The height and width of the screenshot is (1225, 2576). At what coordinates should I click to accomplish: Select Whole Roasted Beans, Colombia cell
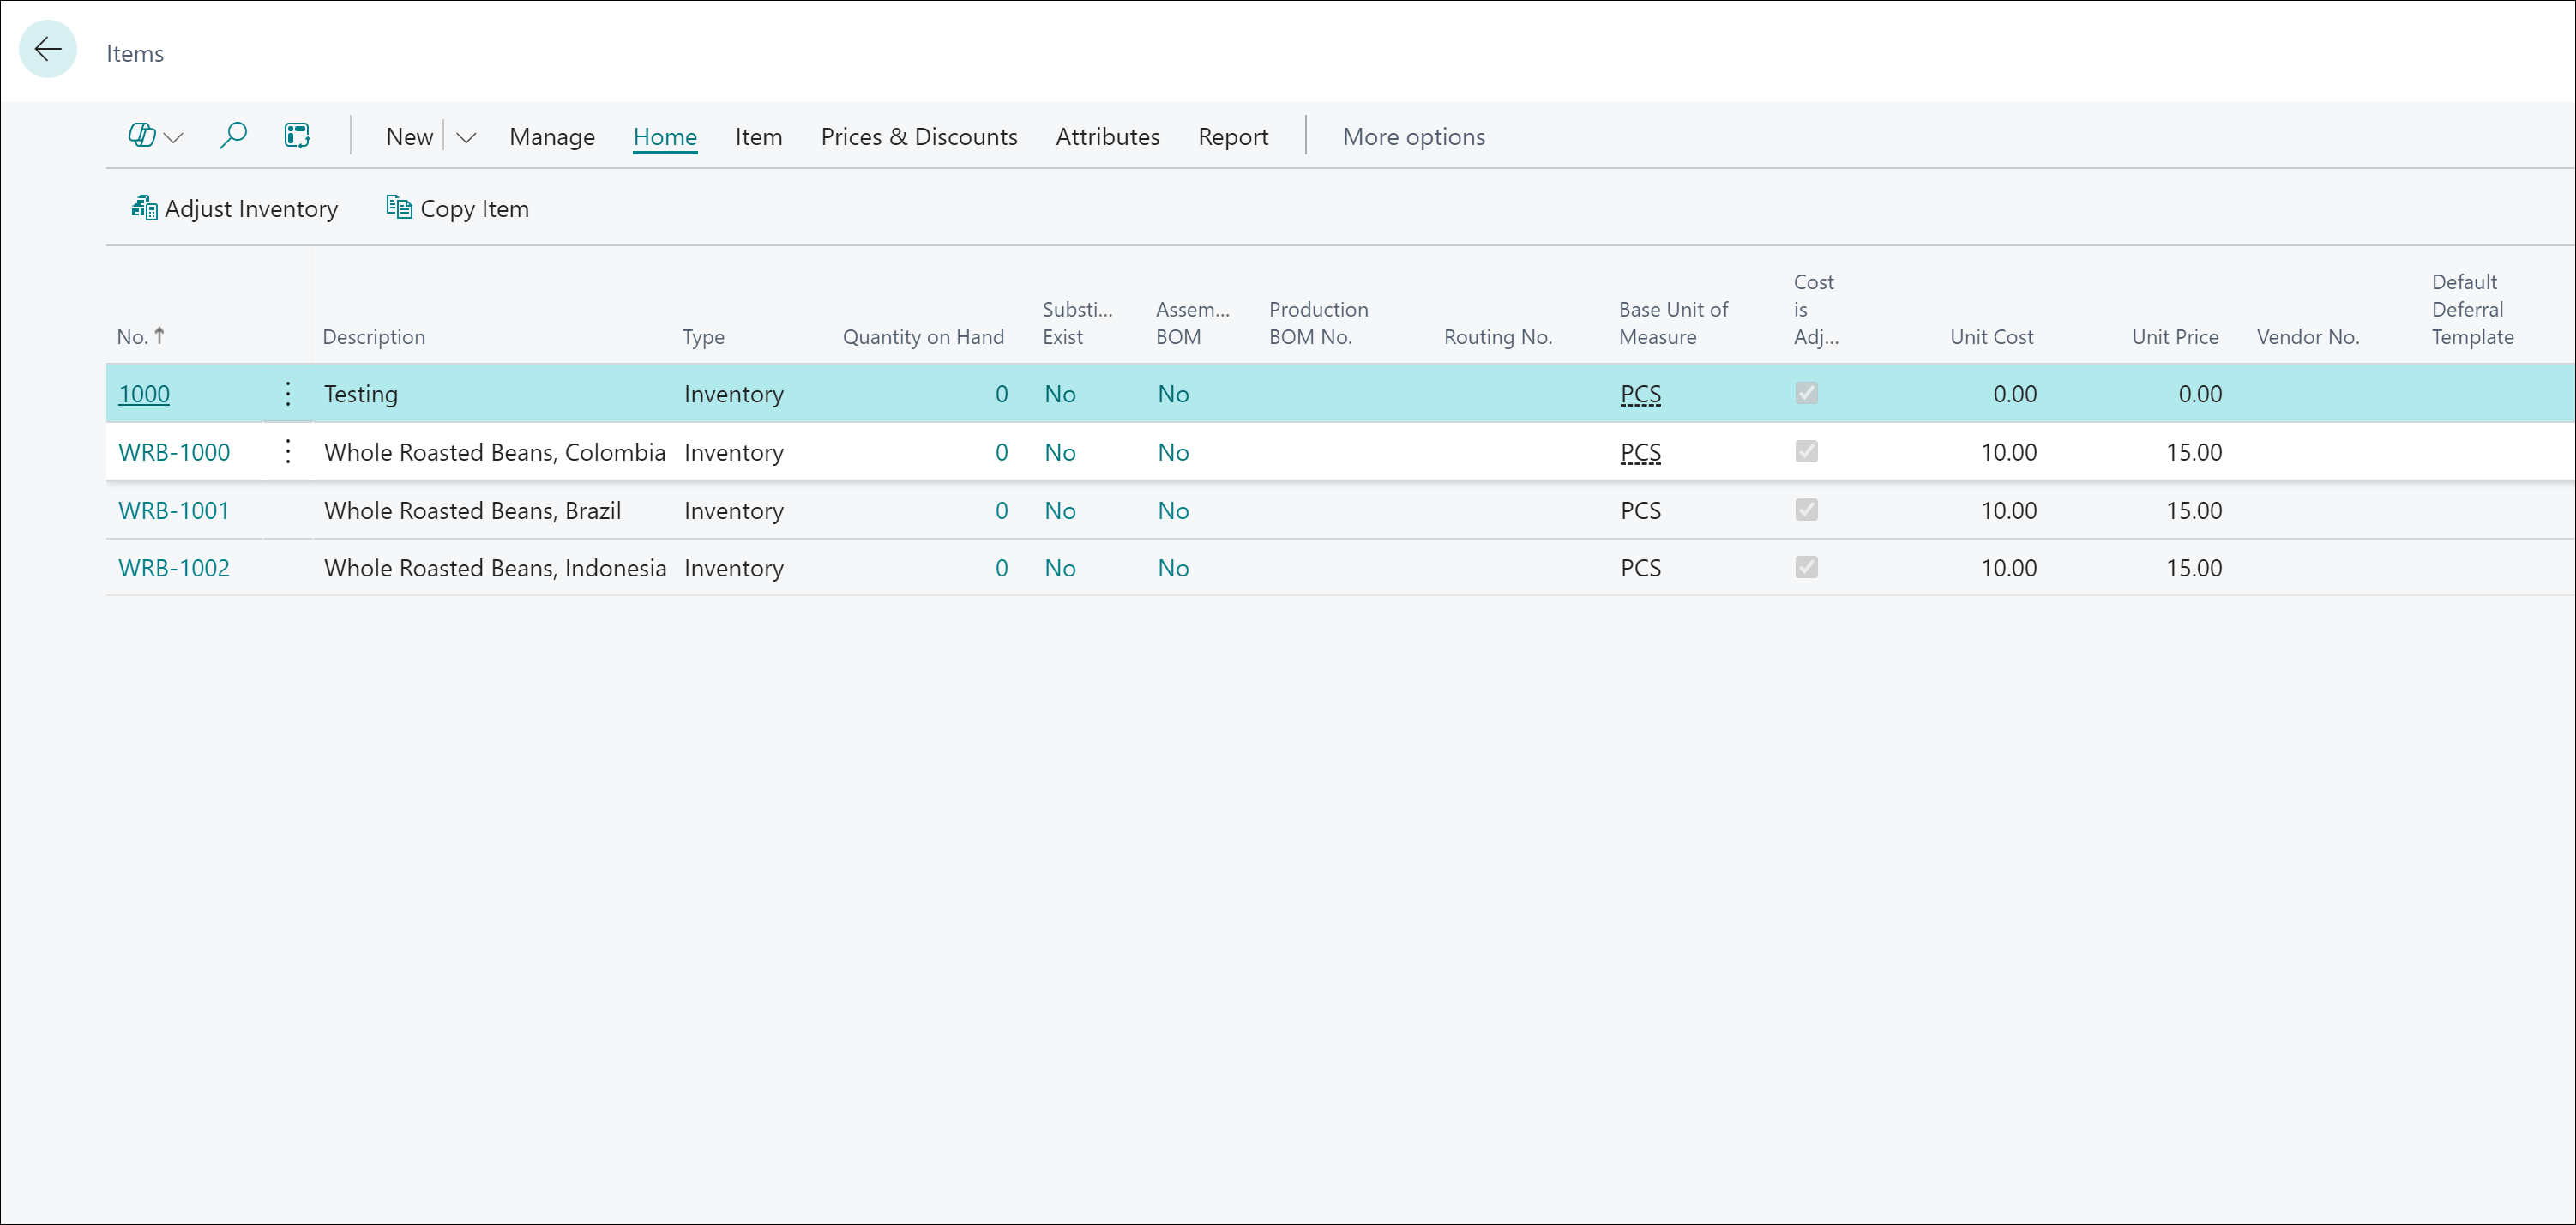pyautogui.click(x=494, y=452)
